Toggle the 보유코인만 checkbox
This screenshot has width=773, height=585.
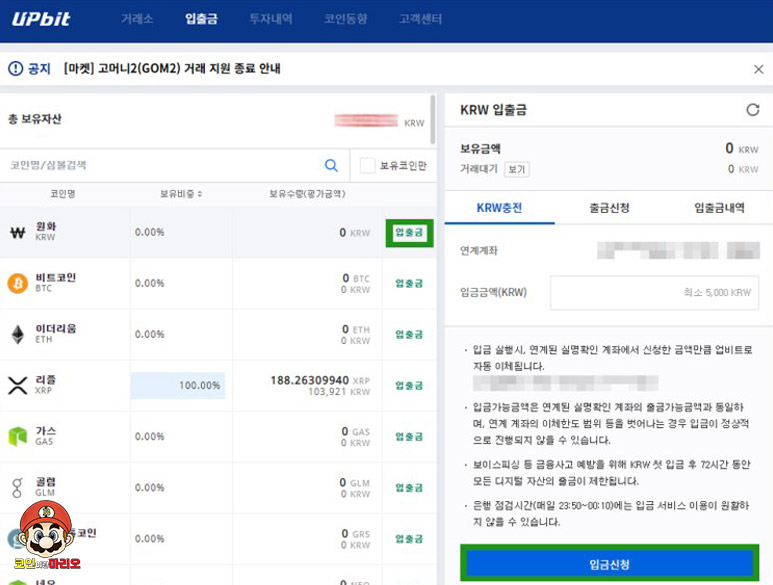click(367, 166)
